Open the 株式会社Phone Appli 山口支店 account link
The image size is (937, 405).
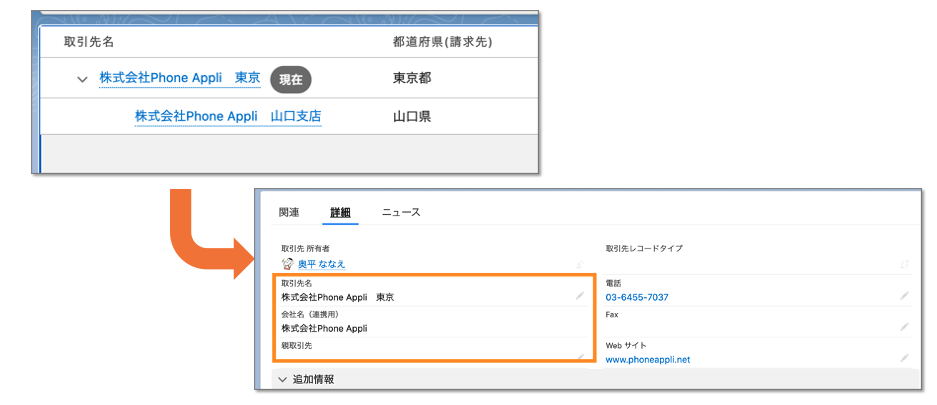click(228, 116)
